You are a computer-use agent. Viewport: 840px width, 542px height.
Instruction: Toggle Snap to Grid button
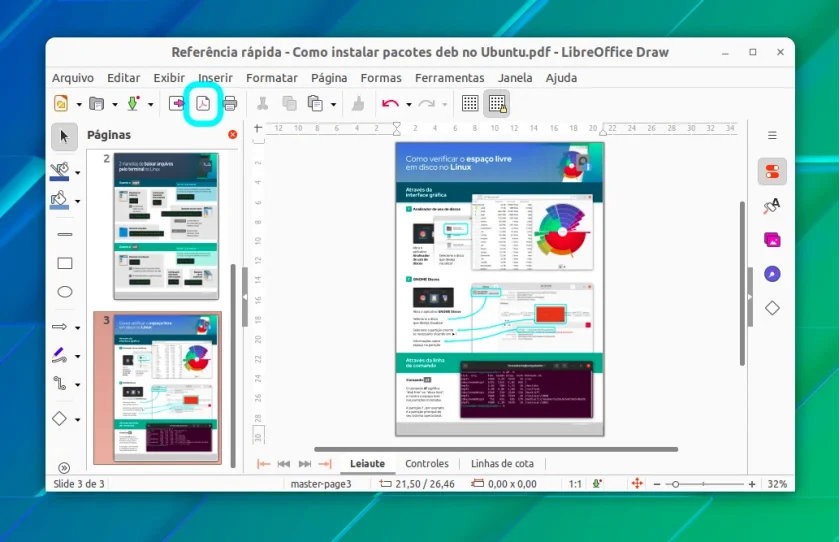pos(497,103)
